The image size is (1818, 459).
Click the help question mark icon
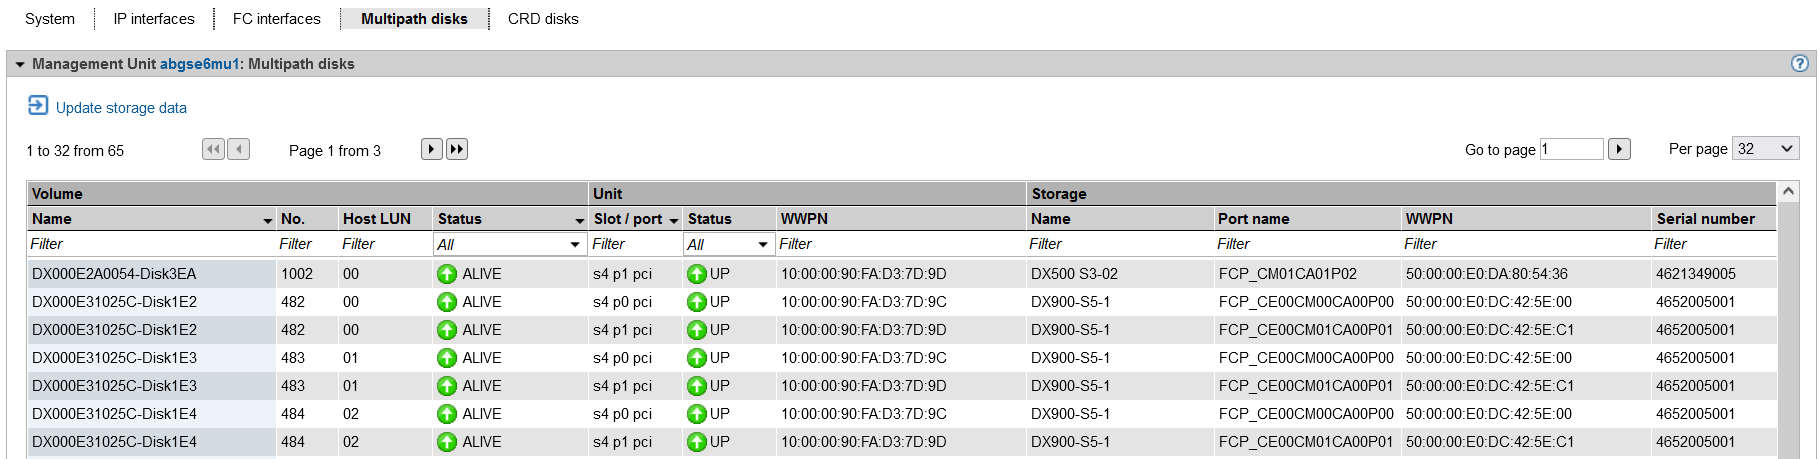click(1799, 63)
